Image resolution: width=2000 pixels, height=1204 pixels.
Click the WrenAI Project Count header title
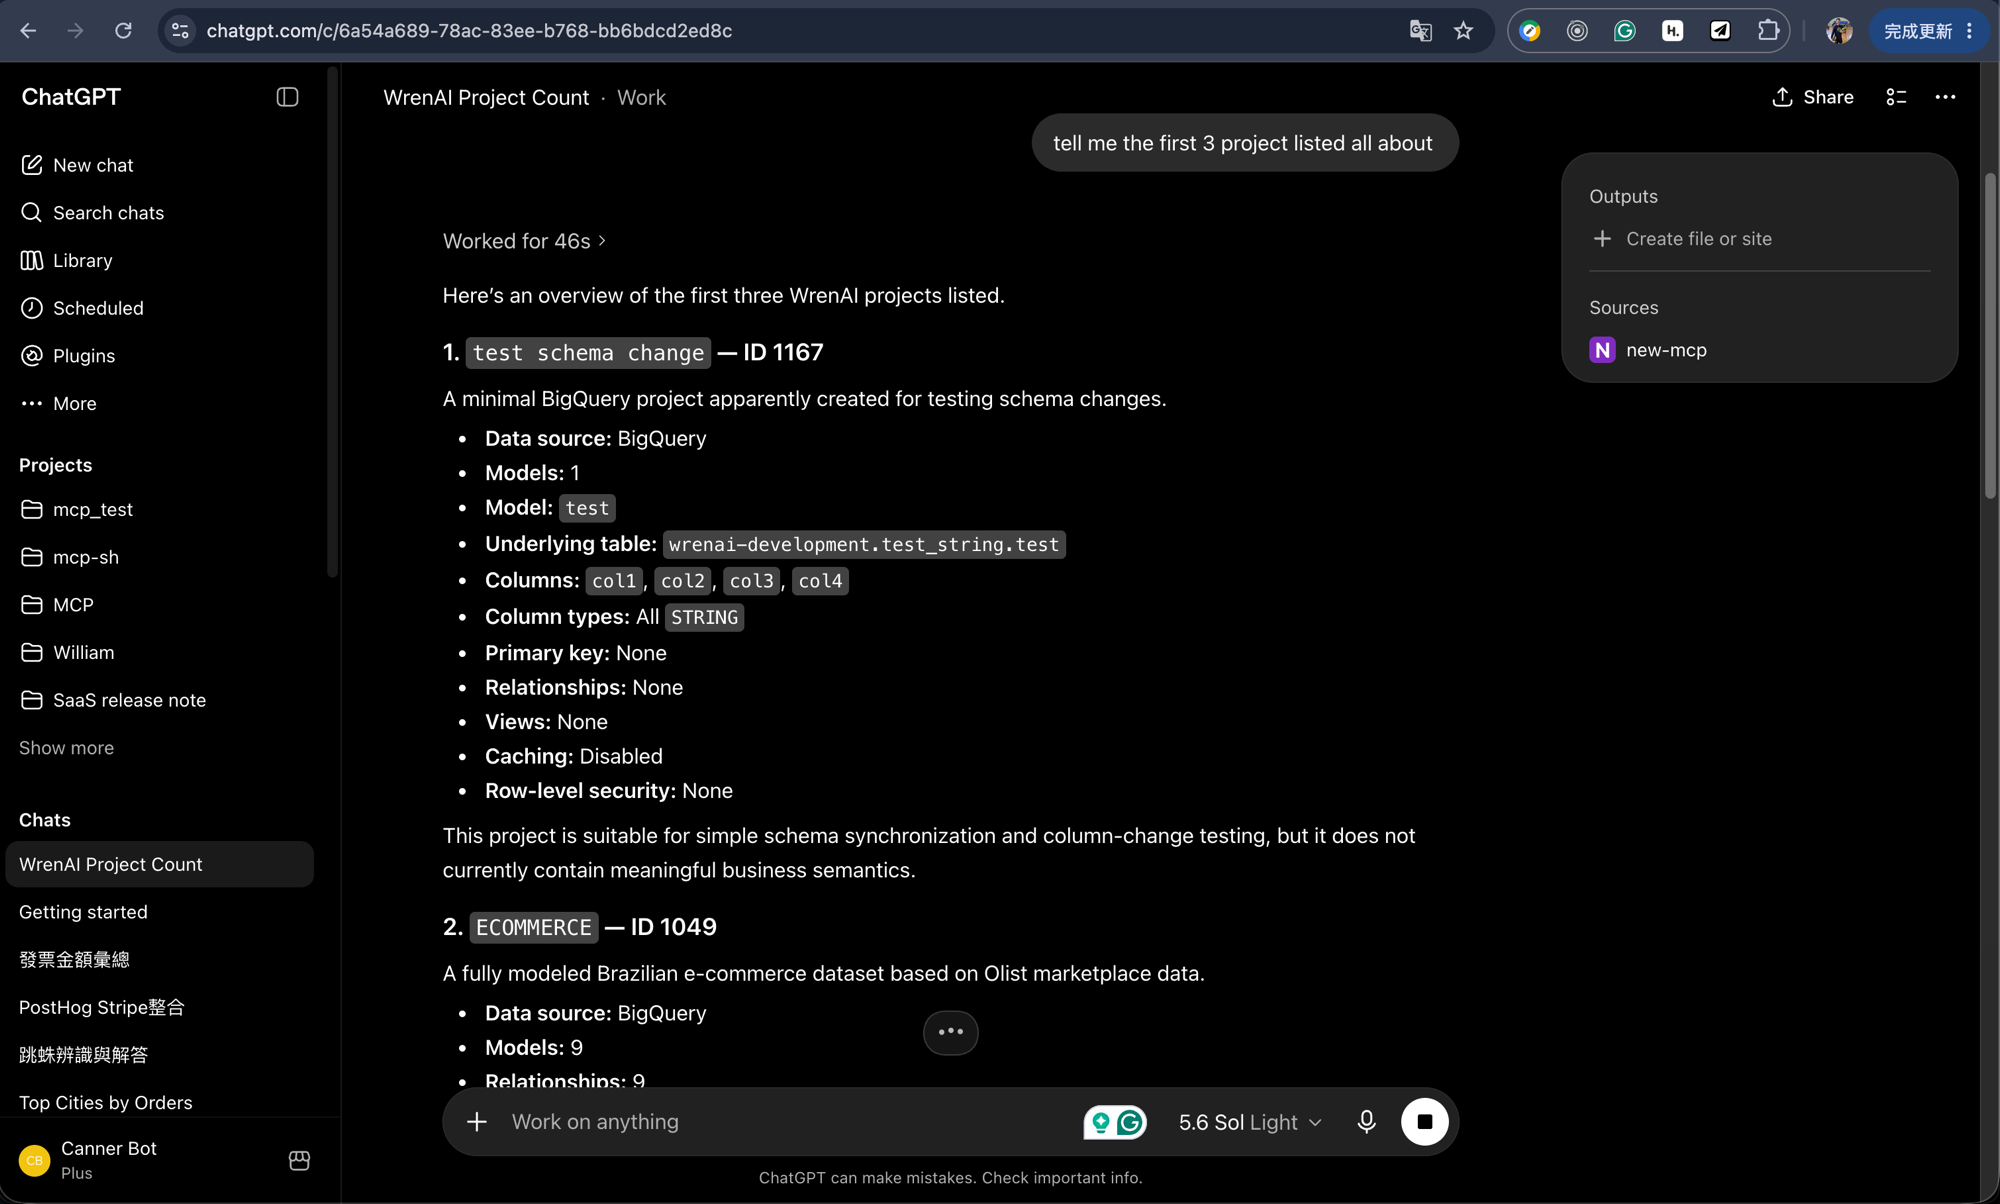point(486,97)
